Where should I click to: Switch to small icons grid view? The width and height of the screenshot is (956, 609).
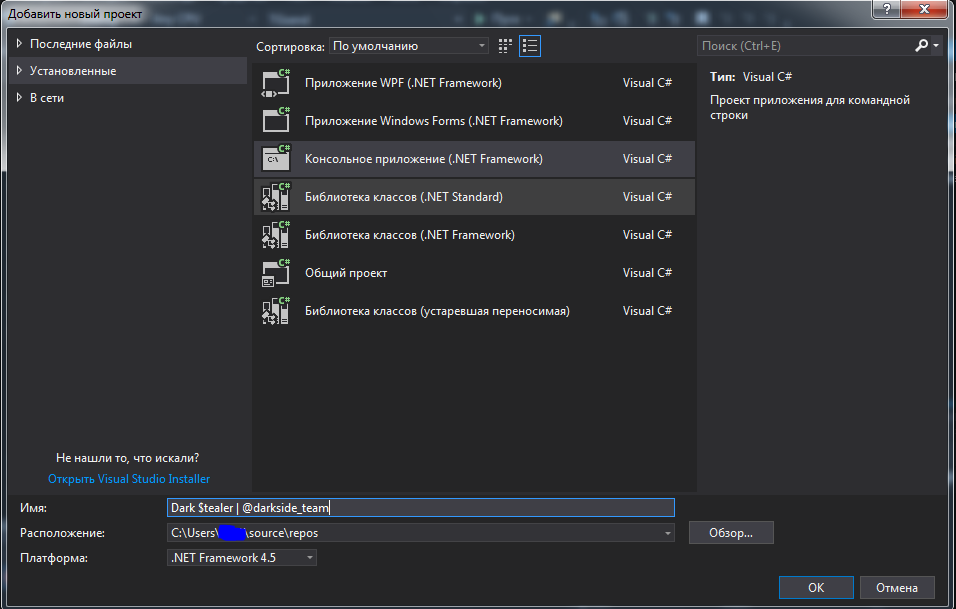pyautogui.click(x=505, y=46)
